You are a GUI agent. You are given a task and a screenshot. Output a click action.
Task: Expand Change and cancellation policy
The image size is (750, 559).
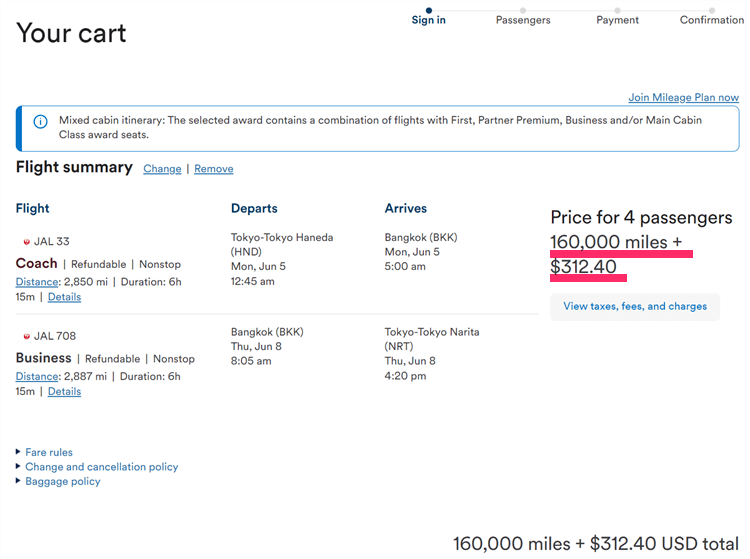101,467
